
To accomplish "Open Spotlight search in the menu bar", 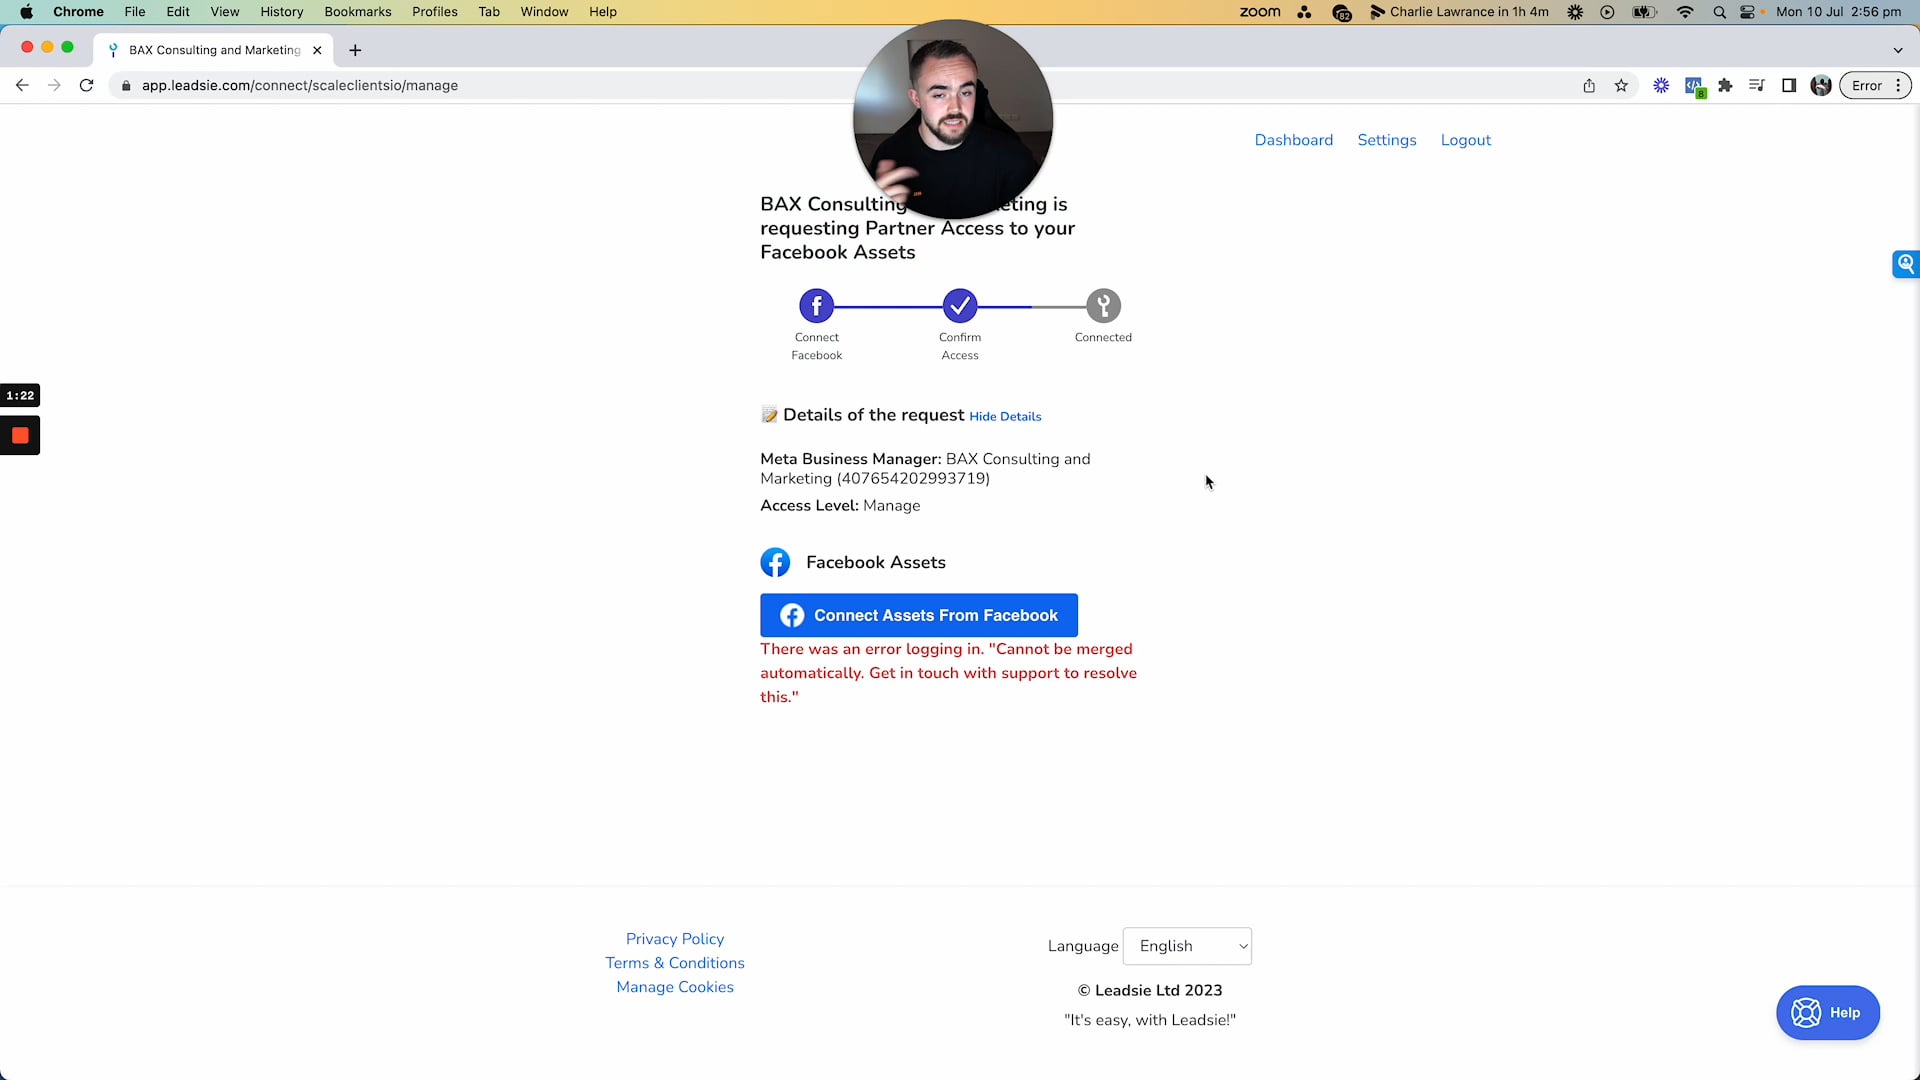I will [x=1719, y=12].
